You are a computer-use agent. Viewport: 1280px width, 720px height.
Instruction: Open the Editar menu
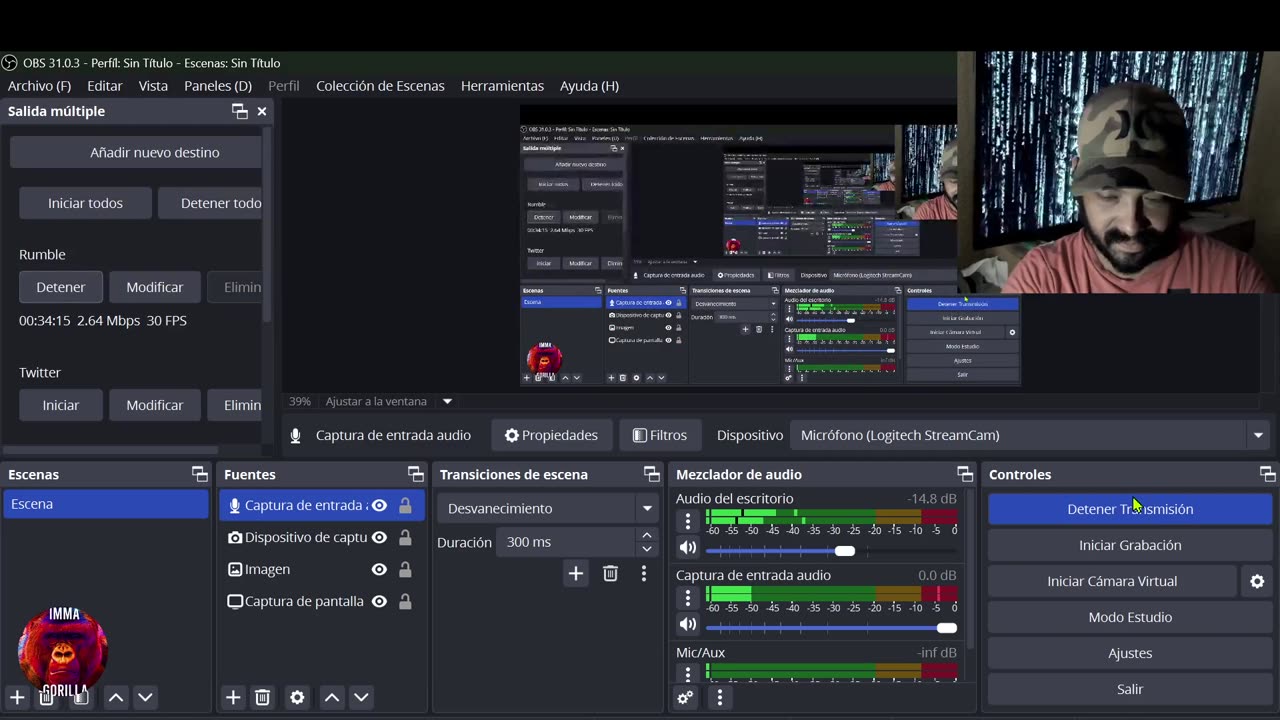tap(104, 85)
